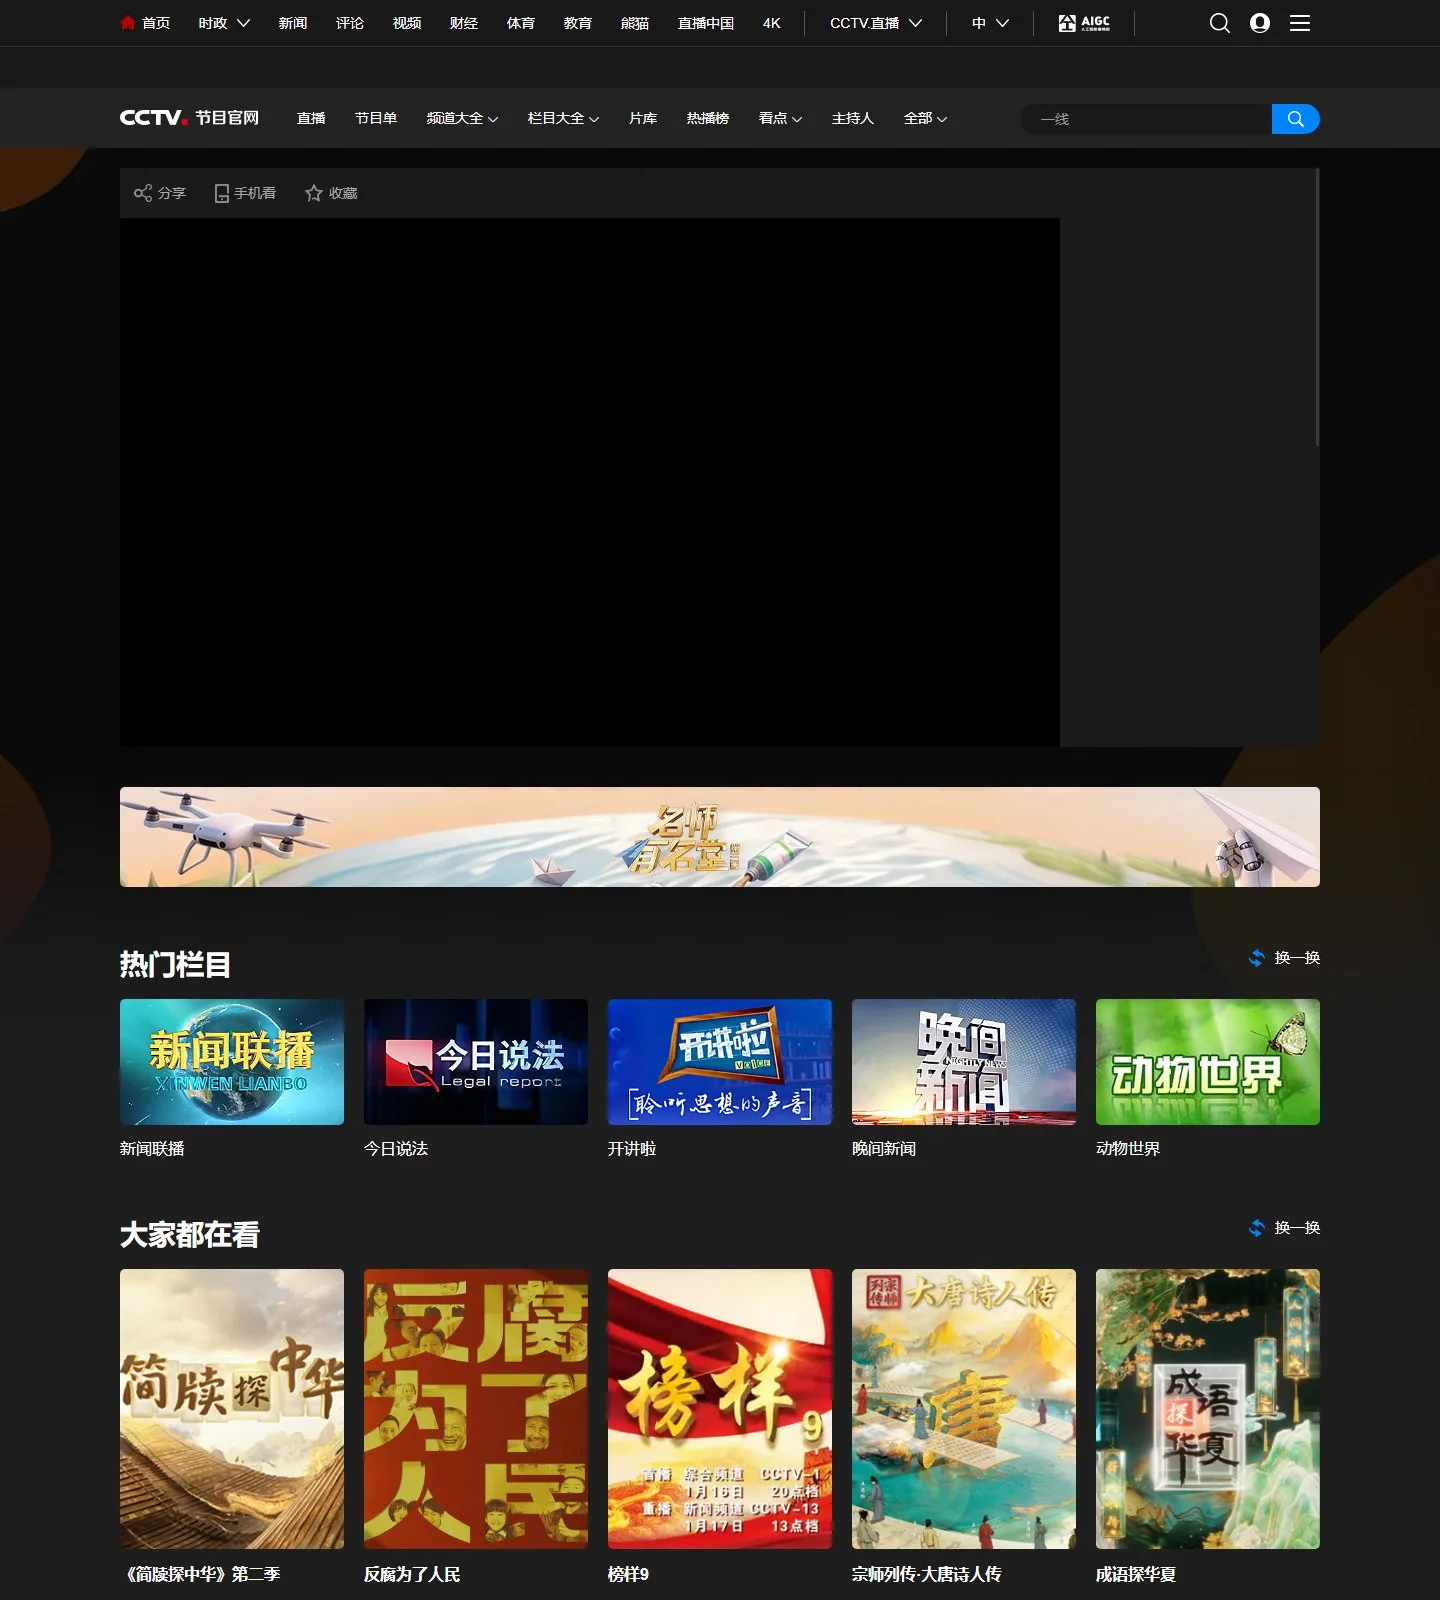Expand the 时政 dropdown
Viewport: 1440px width, 1600px height.
pyautogui.click(x=224, y=23)
